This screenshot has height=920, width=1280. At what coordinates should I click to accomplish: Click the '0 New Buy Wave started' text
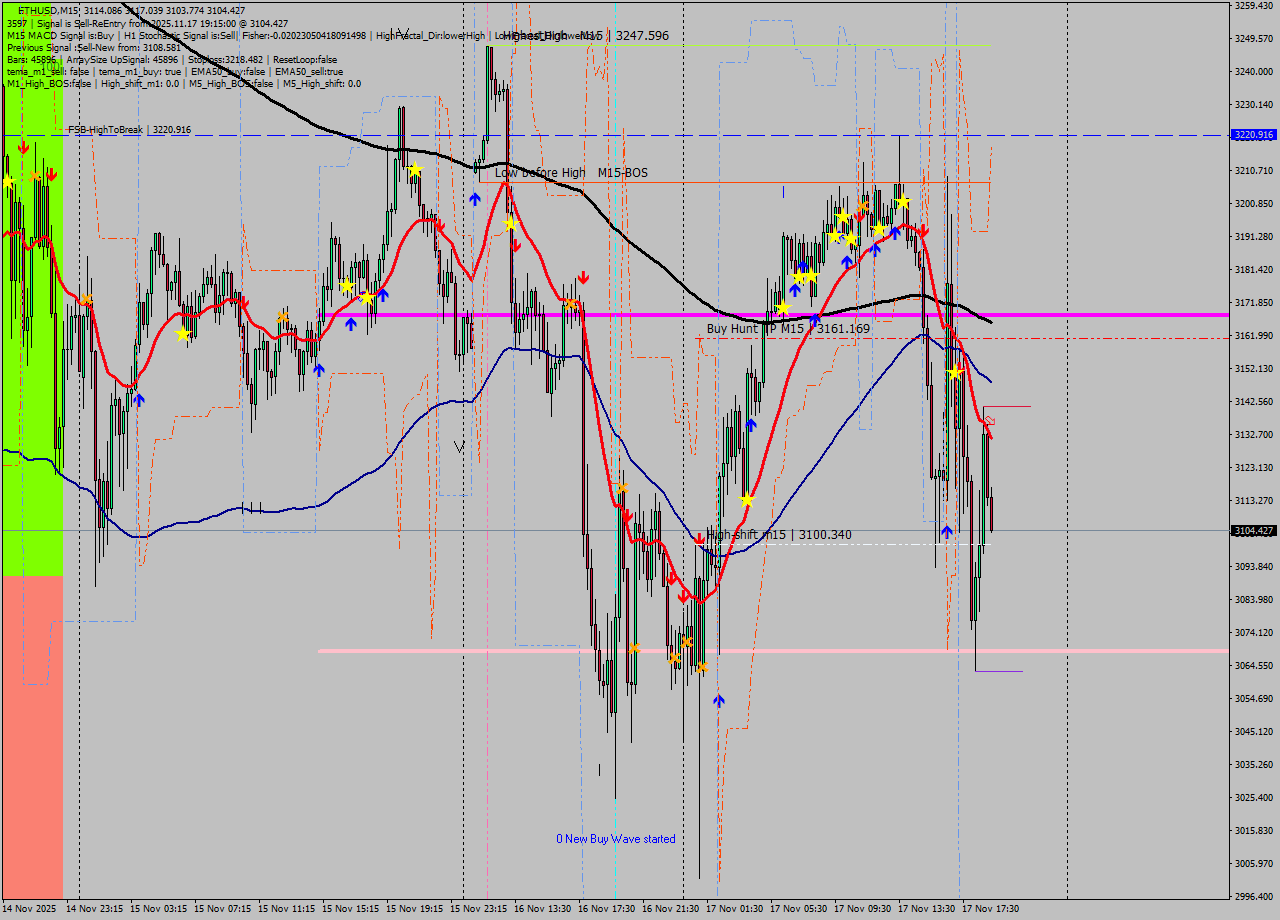pos(615,839)
